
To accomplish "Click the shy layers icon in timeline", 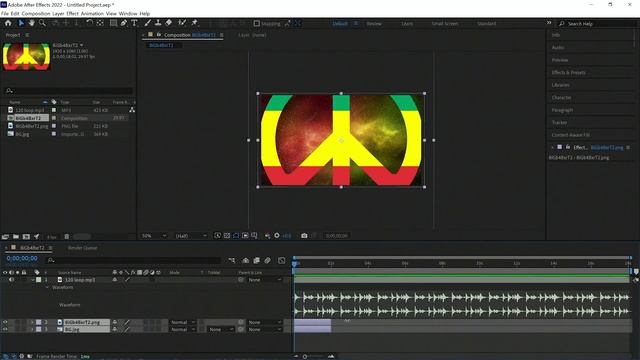I will (245, 260).
